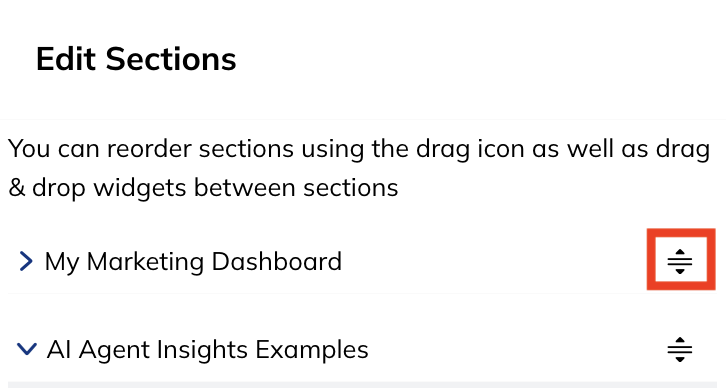Click the drag icon for My Marketing Dashboard
This screenshot has height=388, width=726.
pos(680,262)
